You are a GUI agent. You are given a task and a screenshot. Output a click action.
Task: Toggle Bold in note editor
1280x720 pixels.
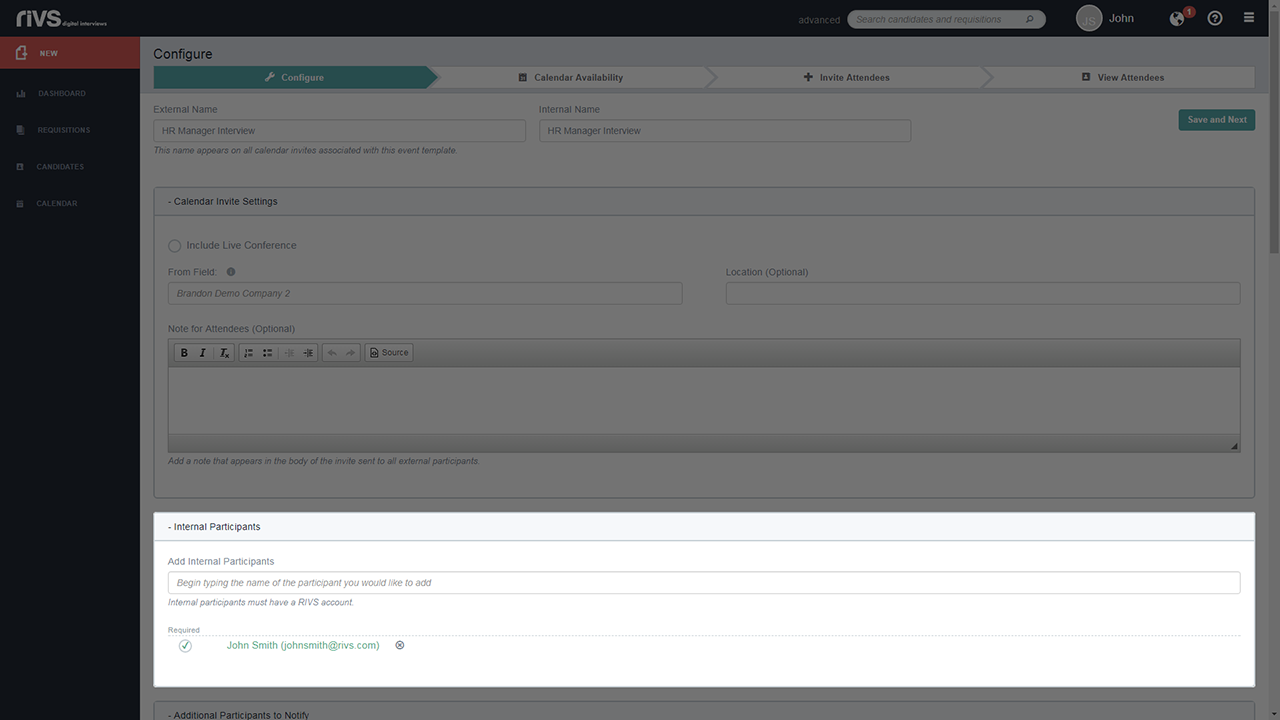[183, 353]
